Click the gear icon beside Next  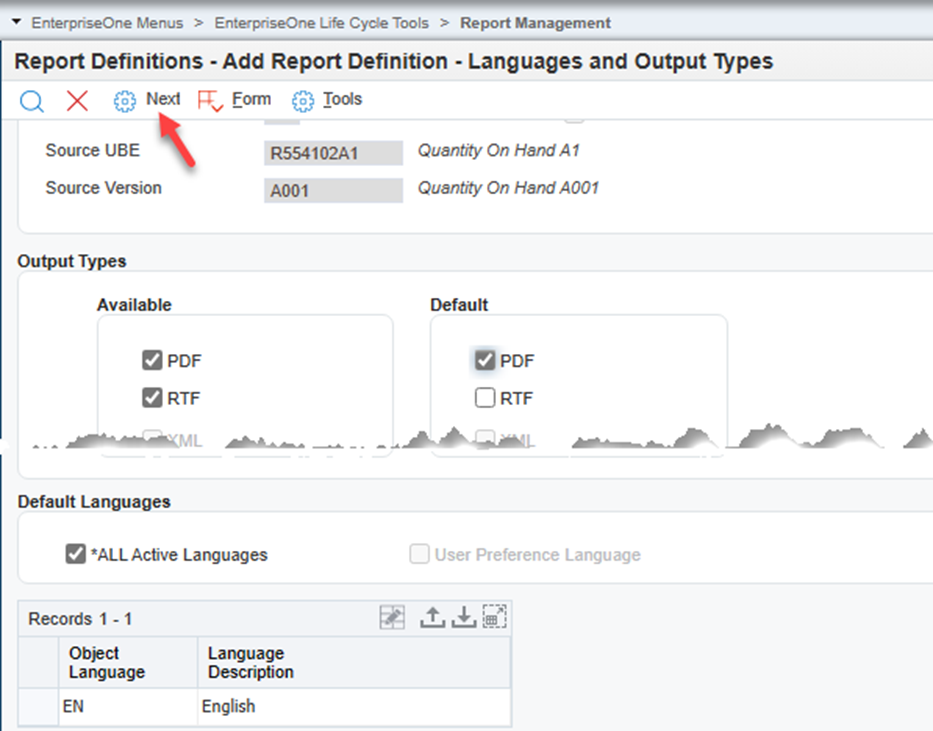point(124,101)
